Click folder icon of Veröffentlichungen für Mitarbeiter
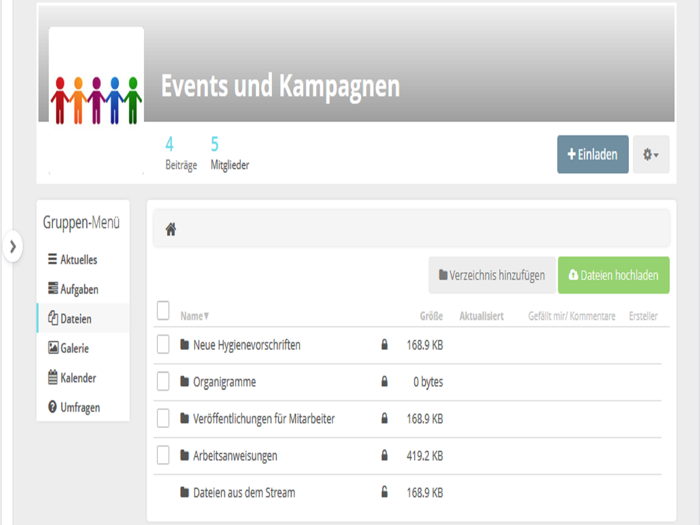Image resolution: width=700 pixels, height=525 pixels. tap(184, 419)
